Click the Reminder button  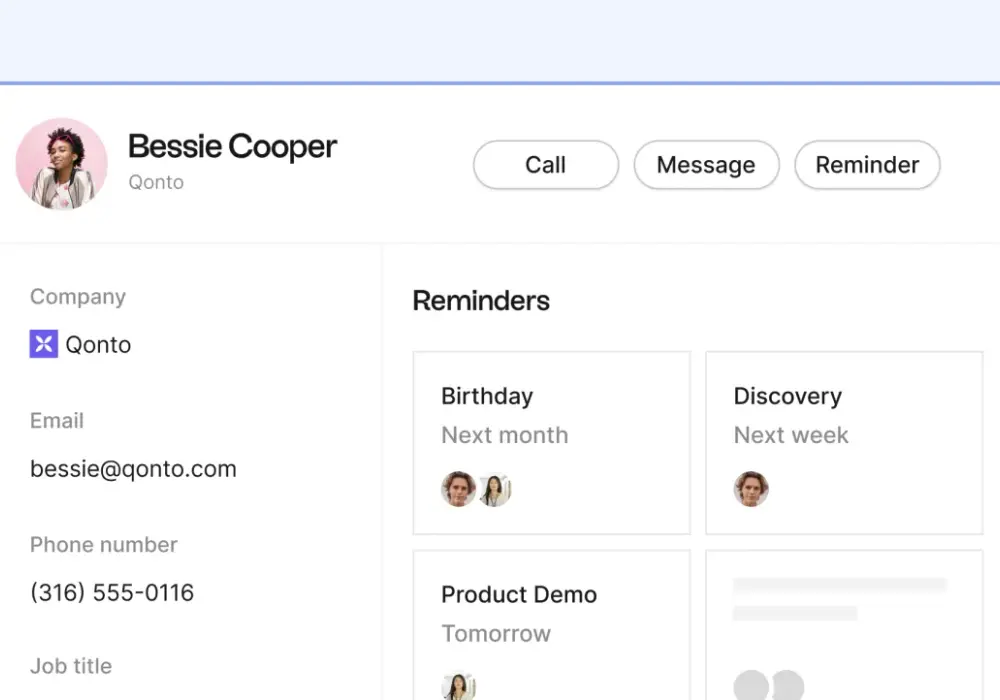click(x=867, y=165)
